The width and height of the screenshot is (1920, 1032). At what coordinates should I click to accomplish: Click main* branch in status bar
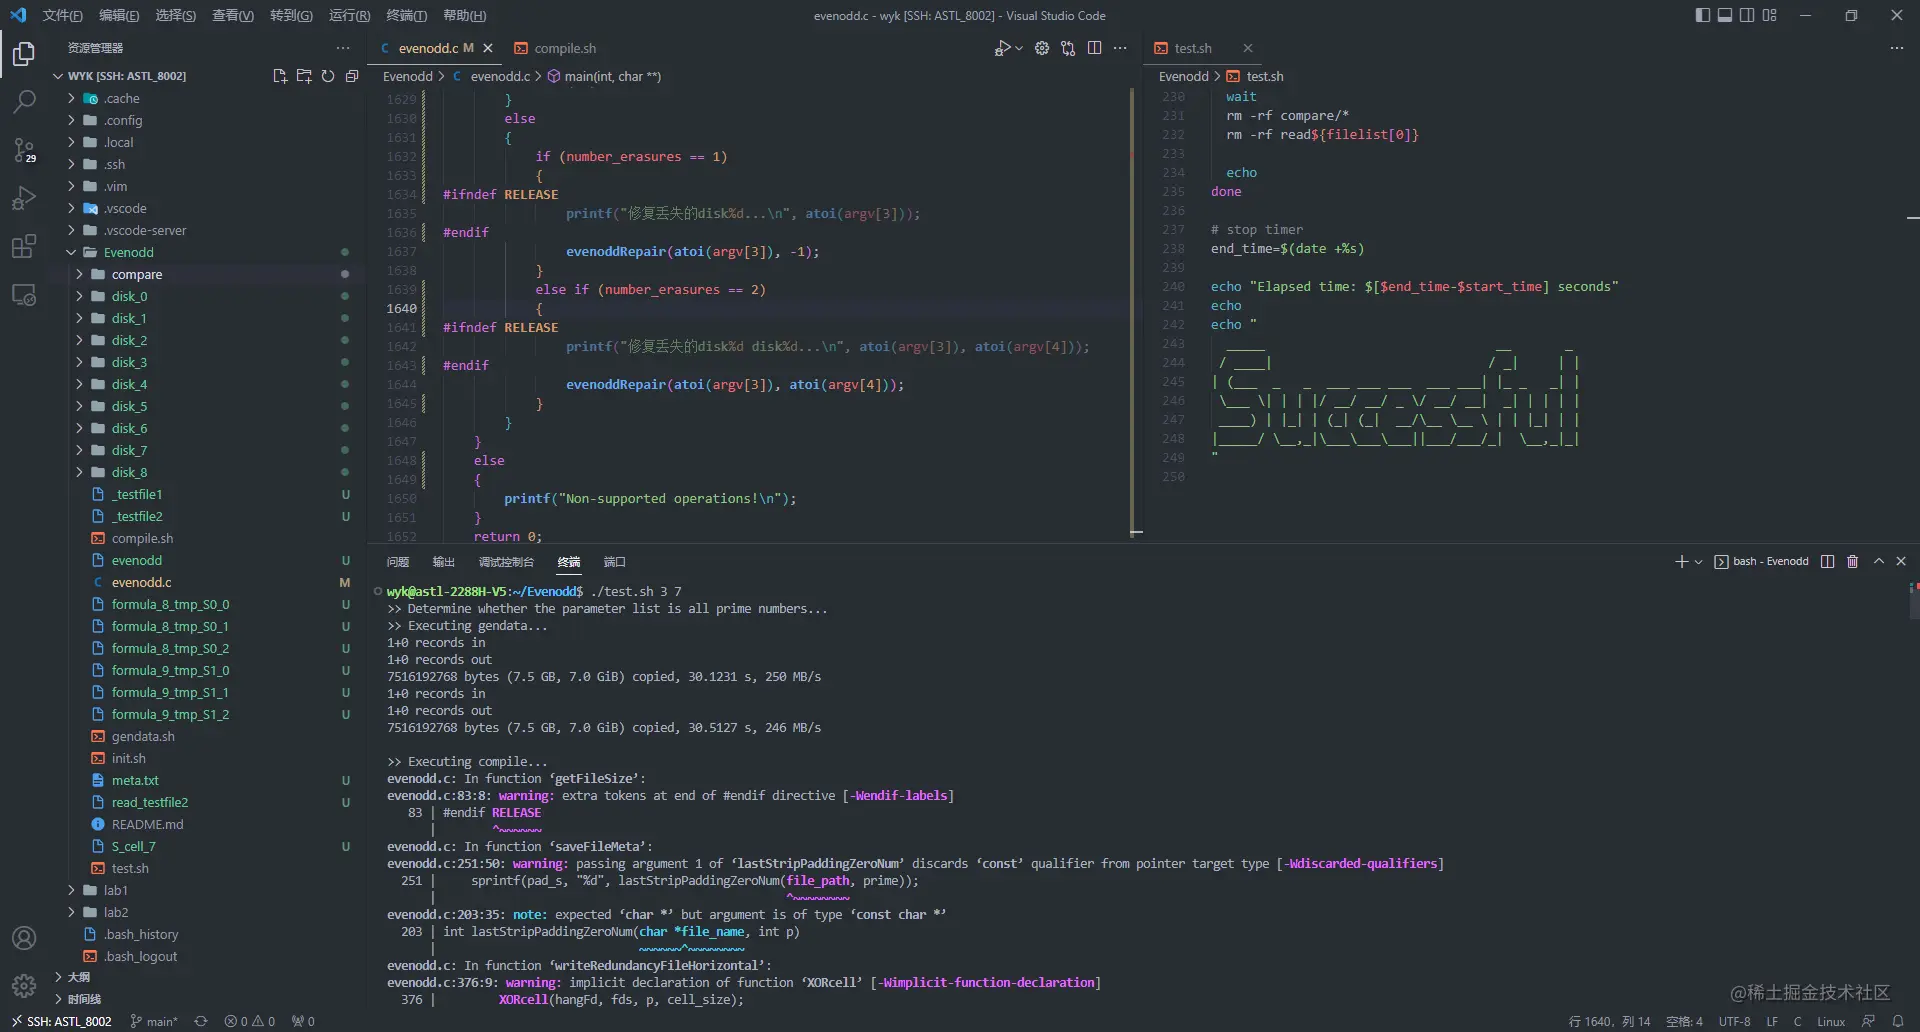point(154,1021)
